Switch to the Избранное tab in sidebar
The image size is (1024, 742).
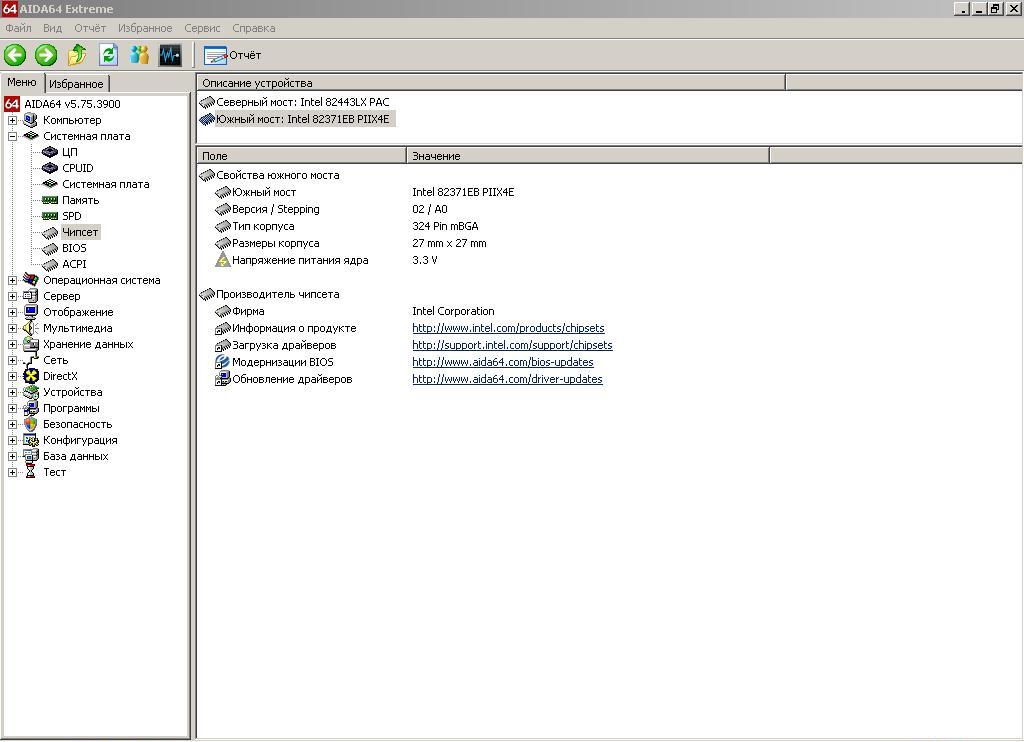coord(76,84)
